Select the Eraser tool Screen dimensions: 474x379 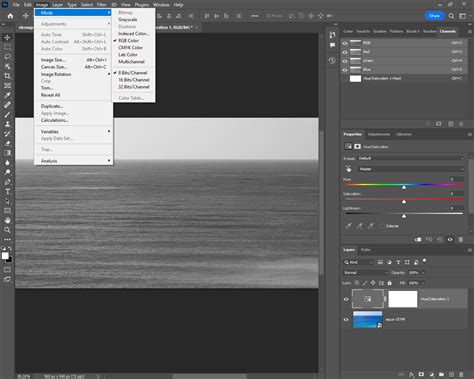7,143
